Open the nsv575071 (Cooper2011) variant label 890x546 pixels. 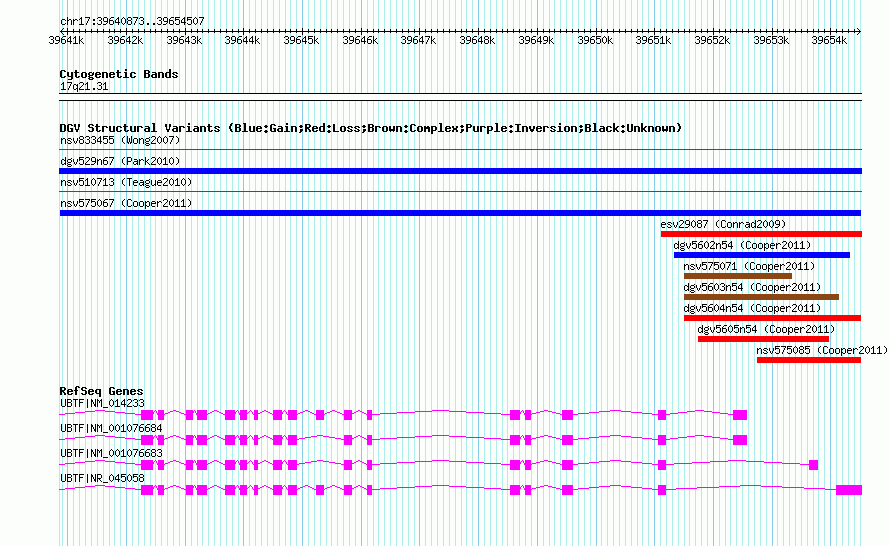(749, 266)
